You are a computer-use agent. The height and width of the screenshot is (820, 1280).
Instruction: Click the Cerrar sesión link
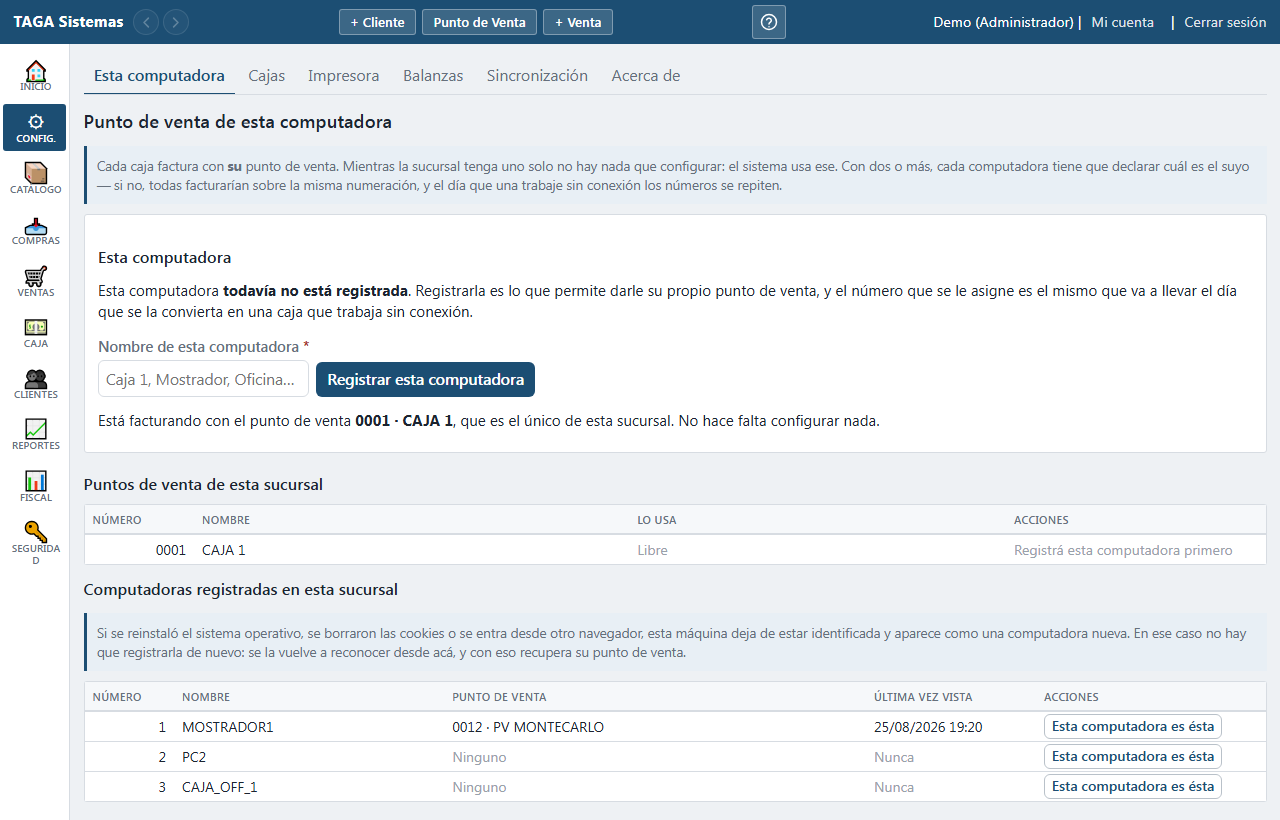(1225, 22)
